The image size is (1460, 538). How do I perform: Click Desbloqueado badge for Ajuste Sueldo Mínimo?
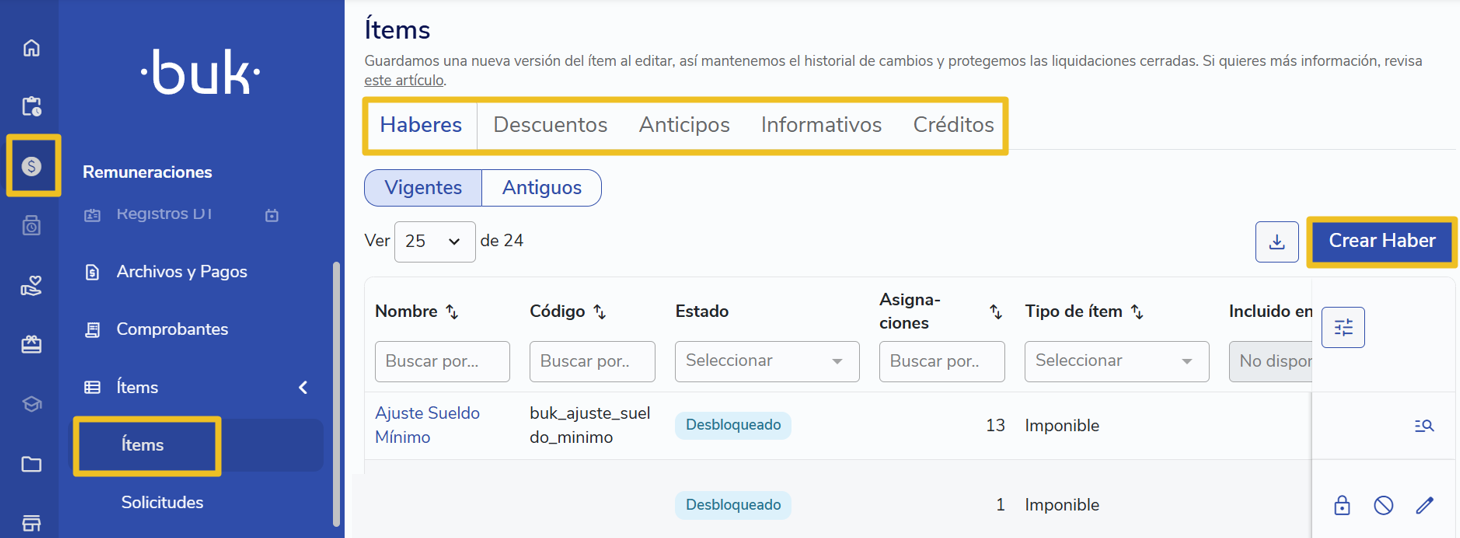[x=733, y=425]
